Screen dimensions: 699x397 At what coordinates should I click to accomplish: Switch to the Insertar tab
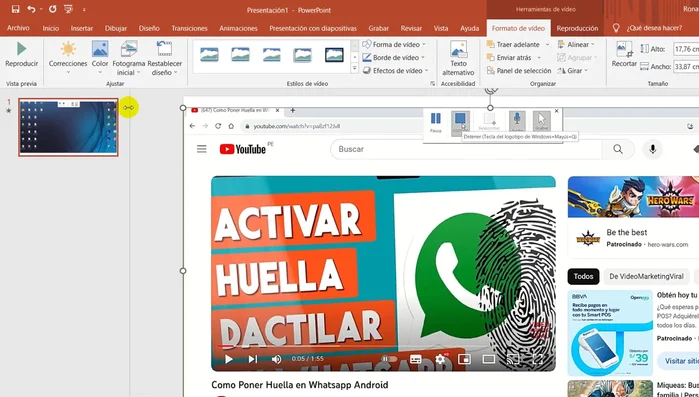(82, 28)
